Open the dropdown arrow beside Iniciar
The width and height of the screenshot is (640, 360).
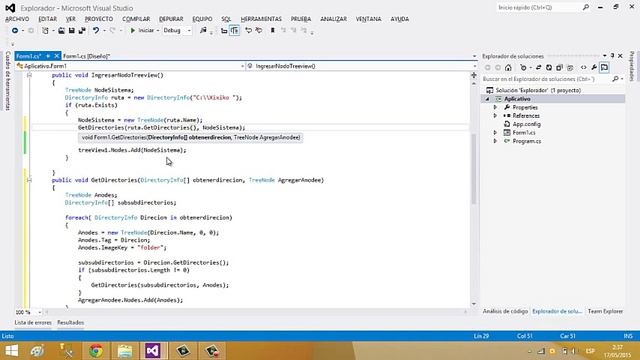(158, 31)
